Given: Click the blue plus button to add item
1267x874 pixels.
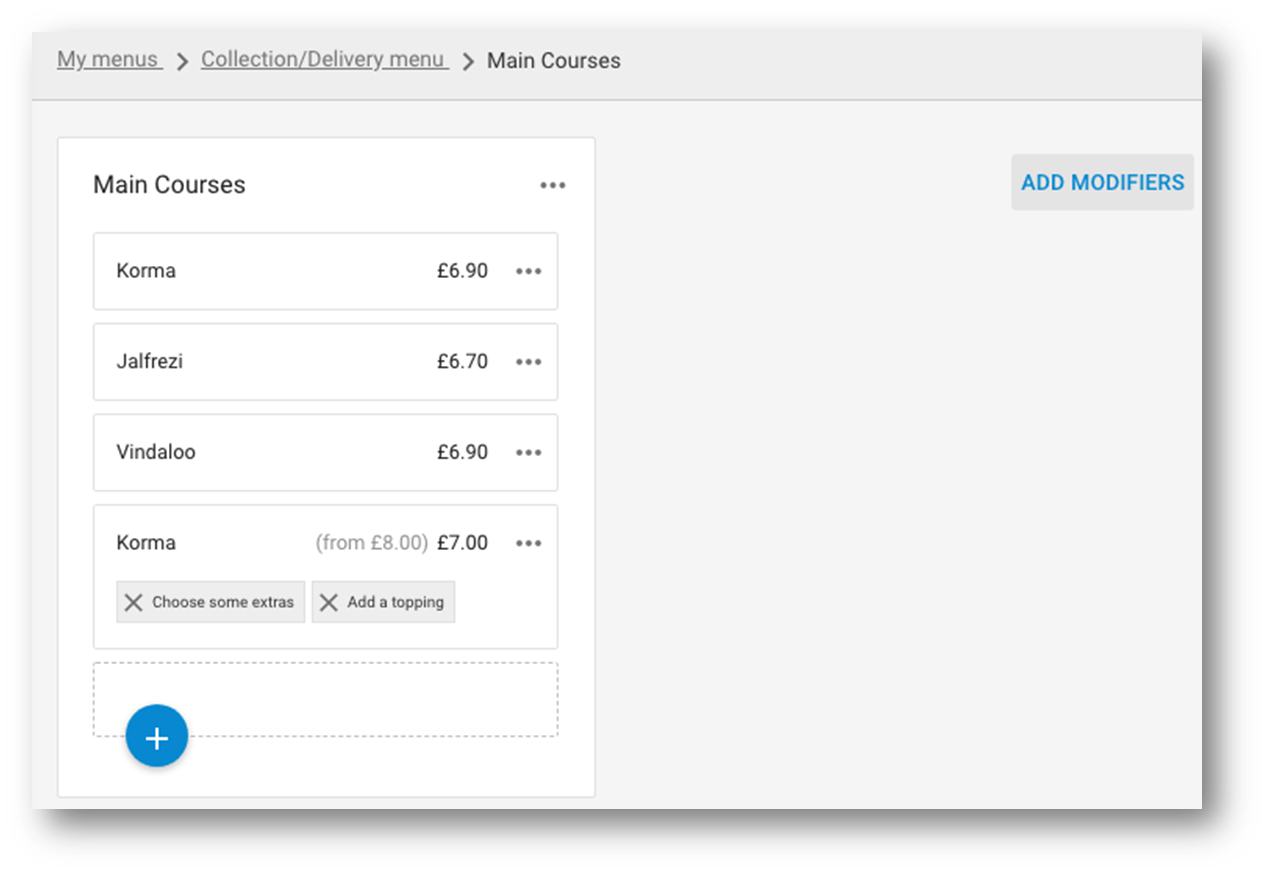Looking at the screenshot, I should point(156,736).
